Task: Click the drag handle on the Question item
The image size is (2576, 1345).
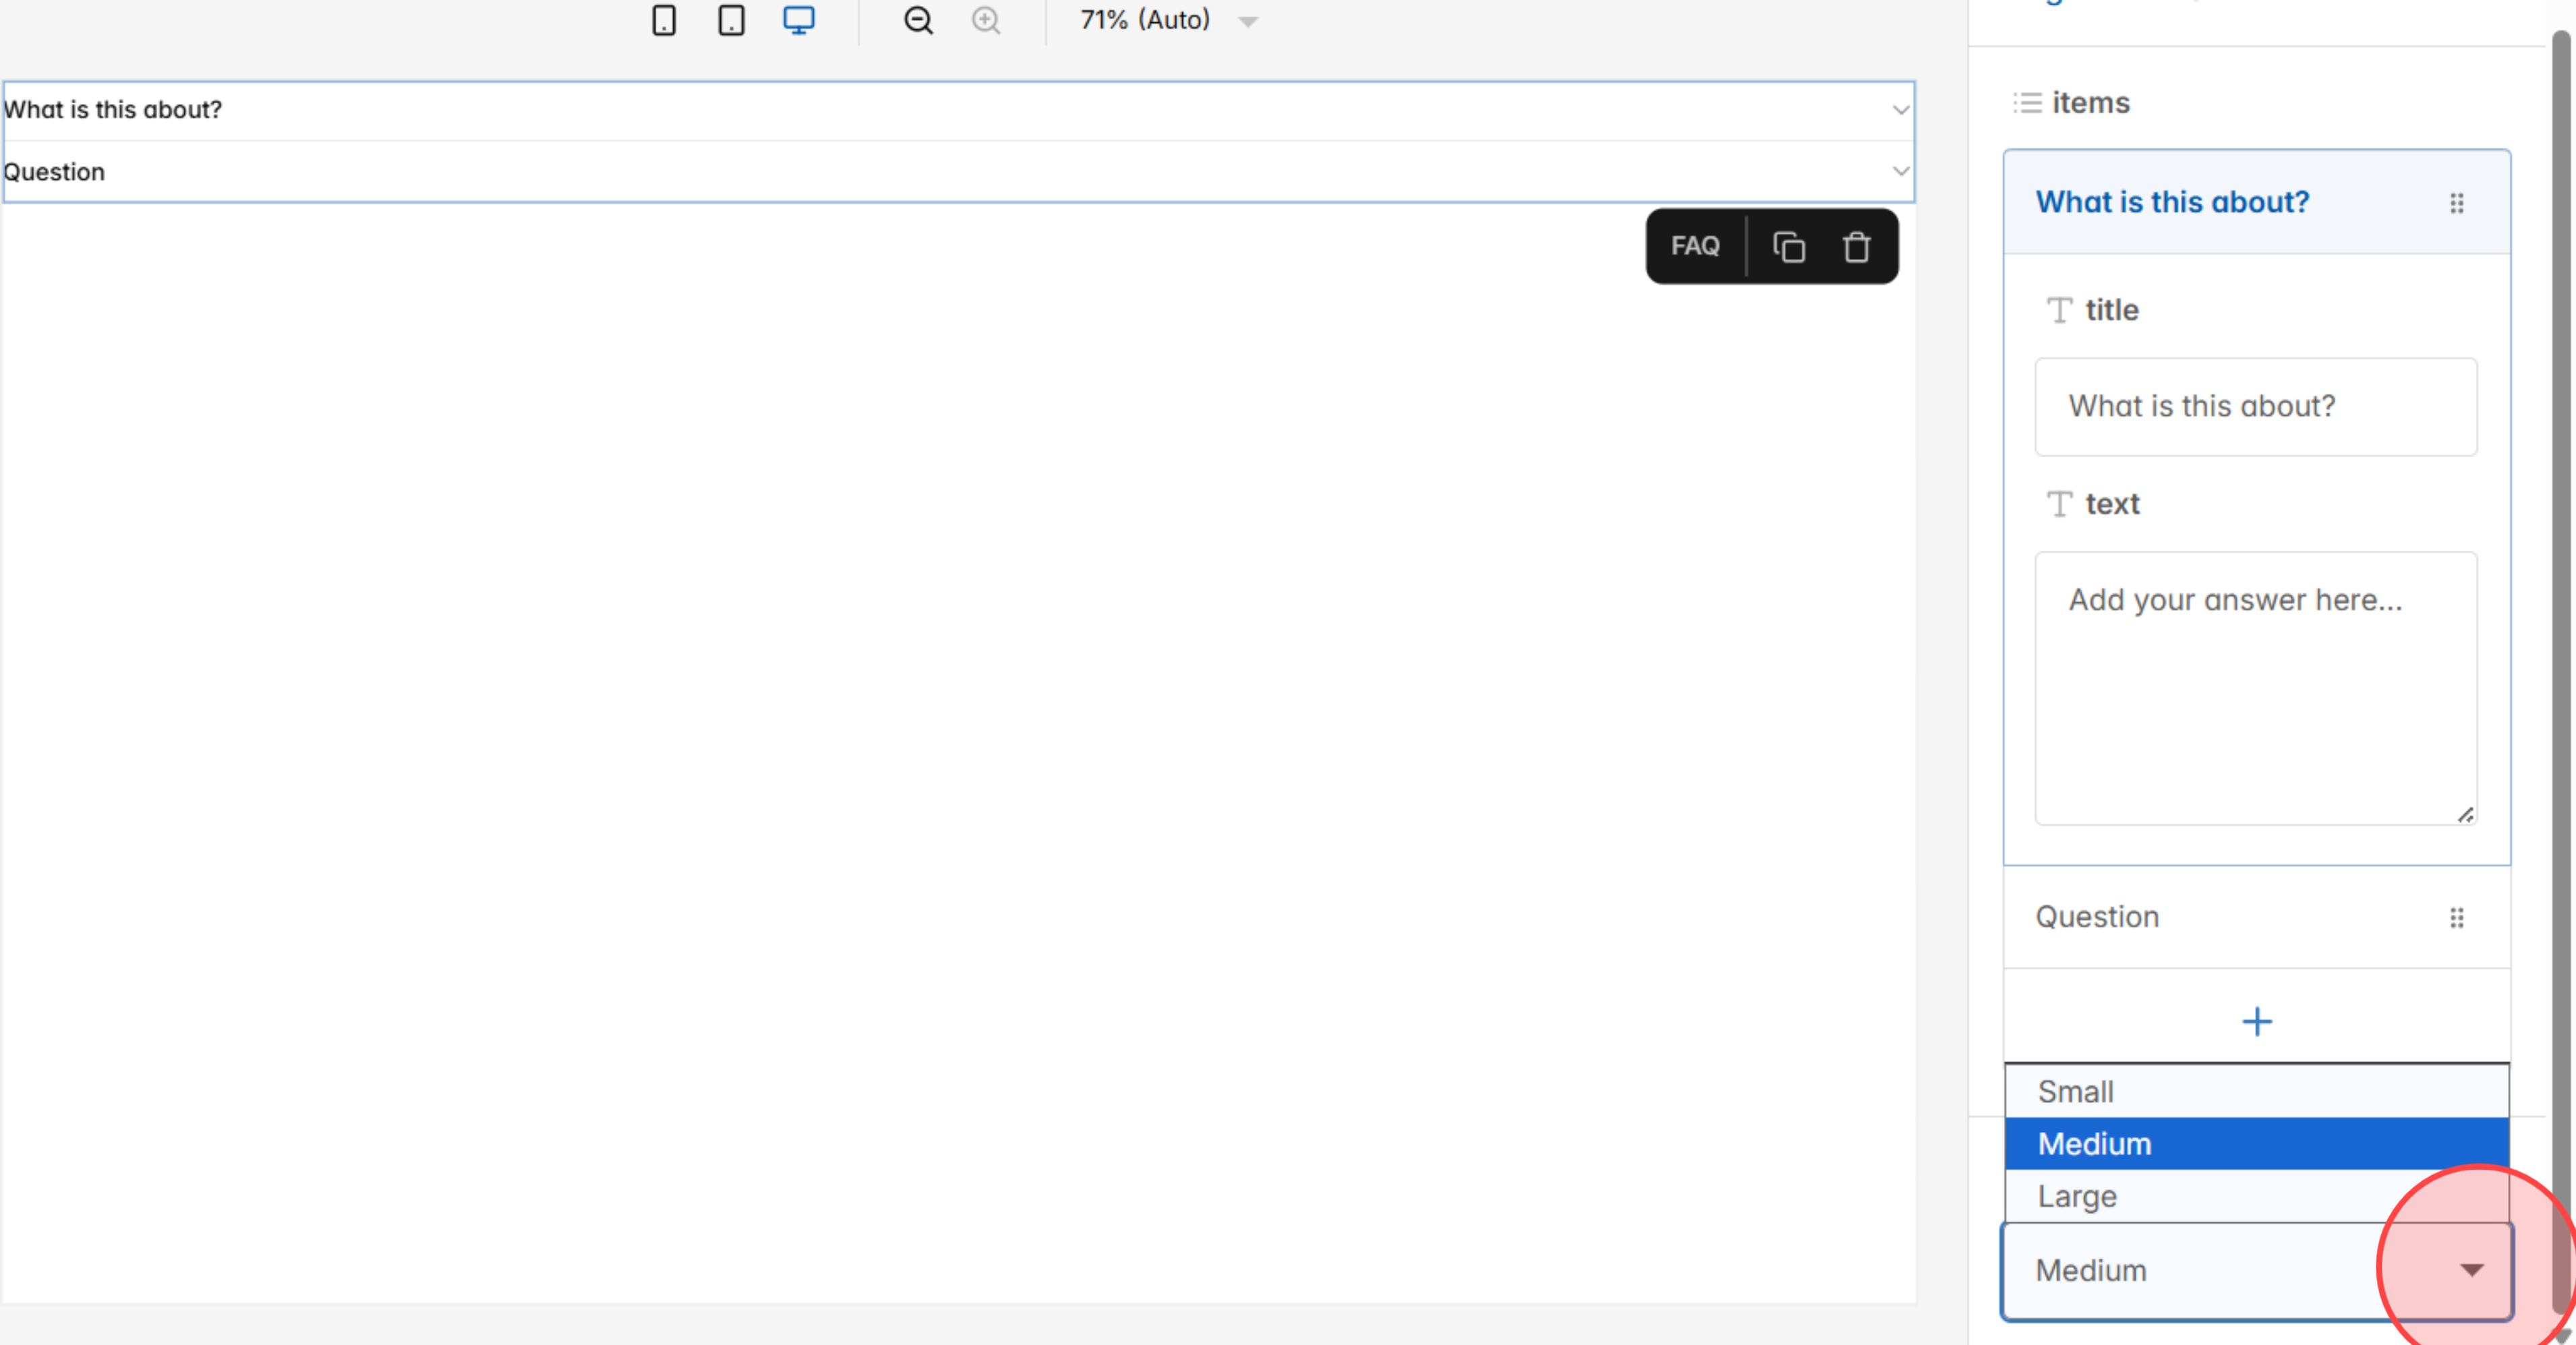Action: point(2458,917)
